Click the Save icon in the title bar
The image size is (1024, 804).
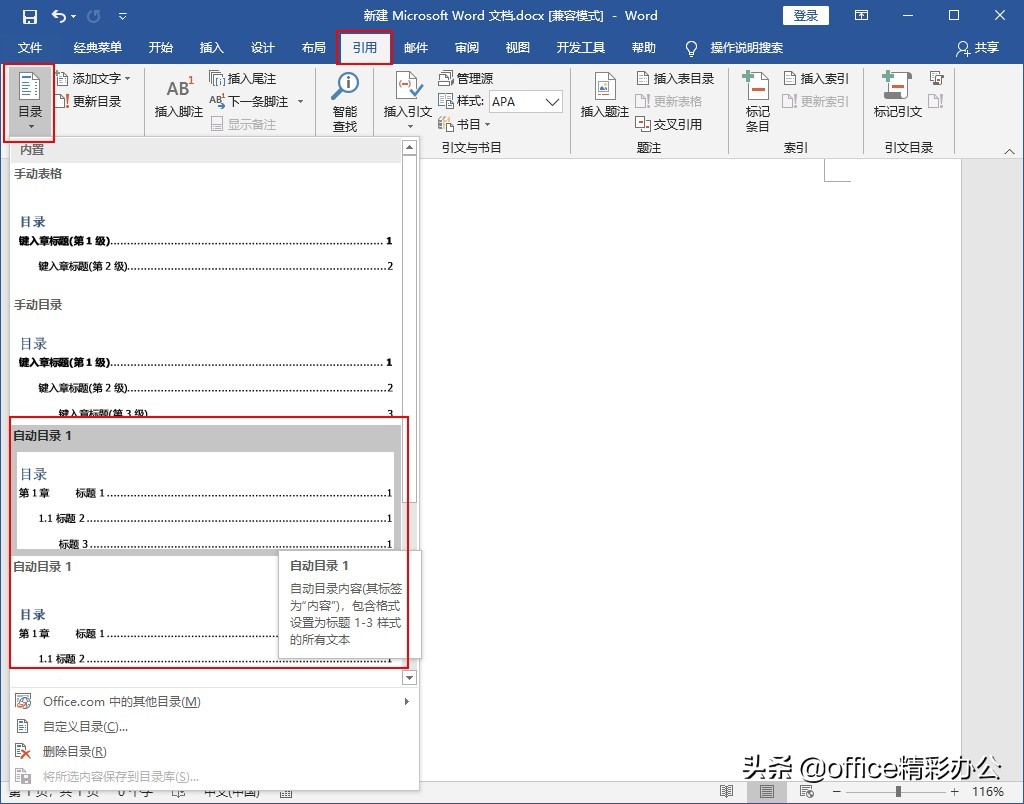pos(29,16)
